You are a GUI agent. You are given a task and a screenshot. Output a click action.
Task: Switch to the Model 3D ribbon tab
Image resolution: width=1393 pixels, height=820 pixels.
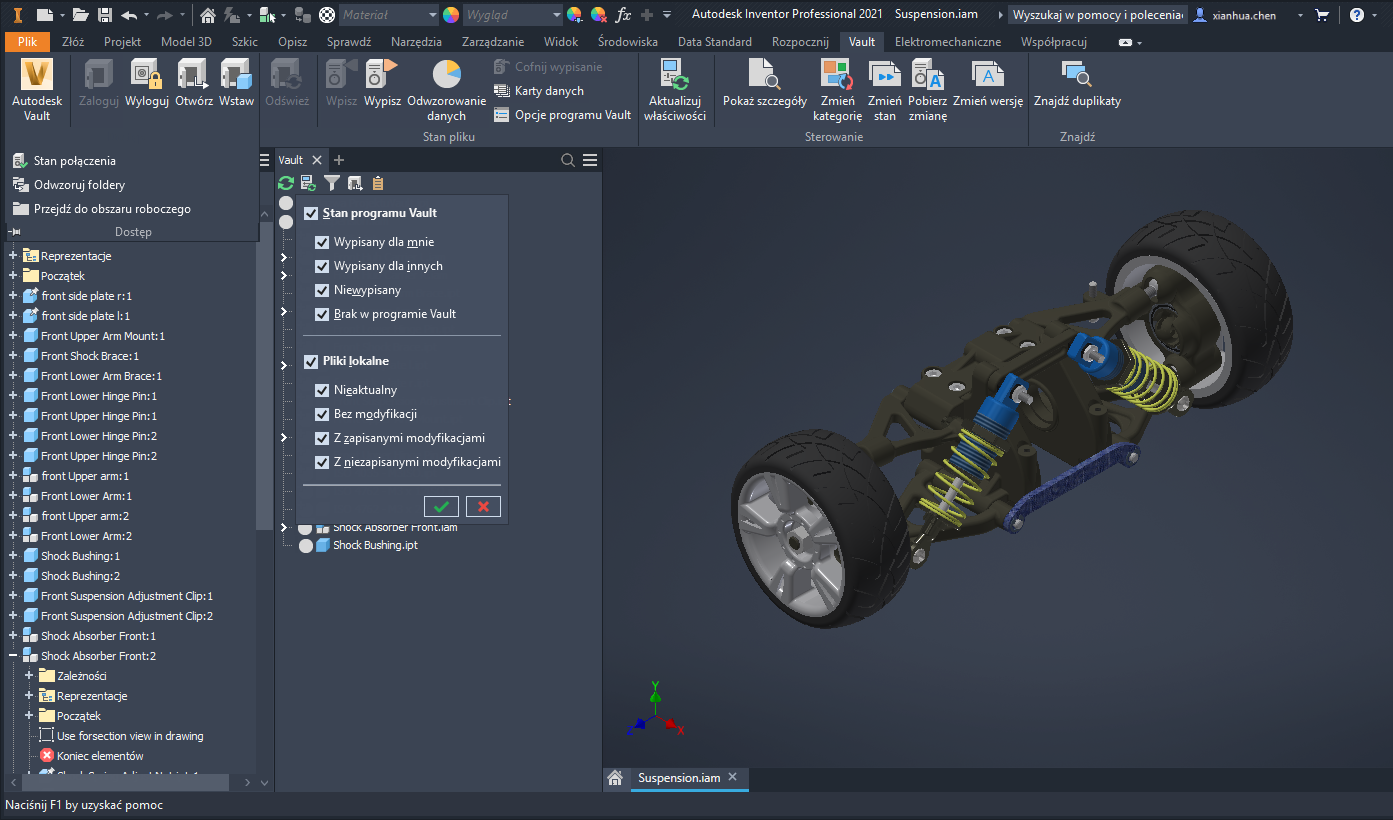click(x=186, y=42)
